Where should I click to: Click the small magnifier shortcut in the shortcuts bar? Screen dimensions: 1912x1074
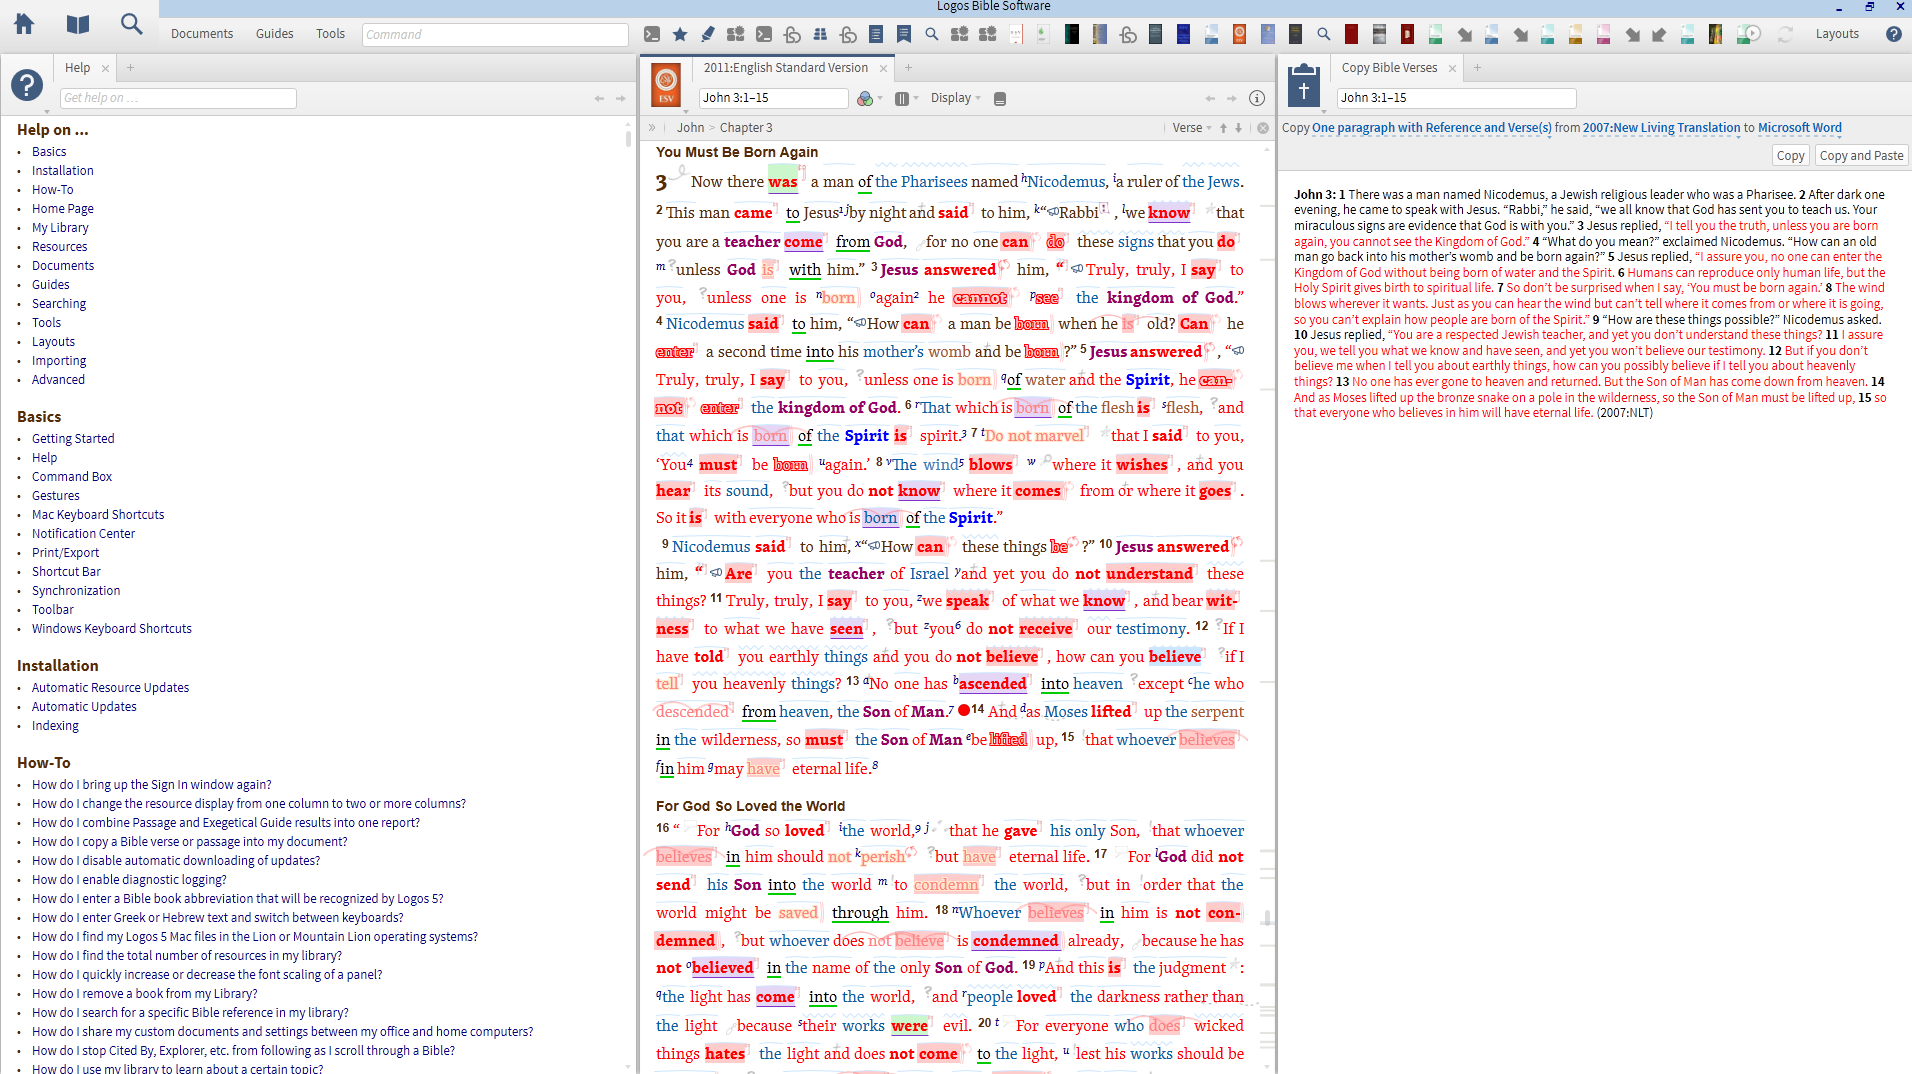(932, 35)
